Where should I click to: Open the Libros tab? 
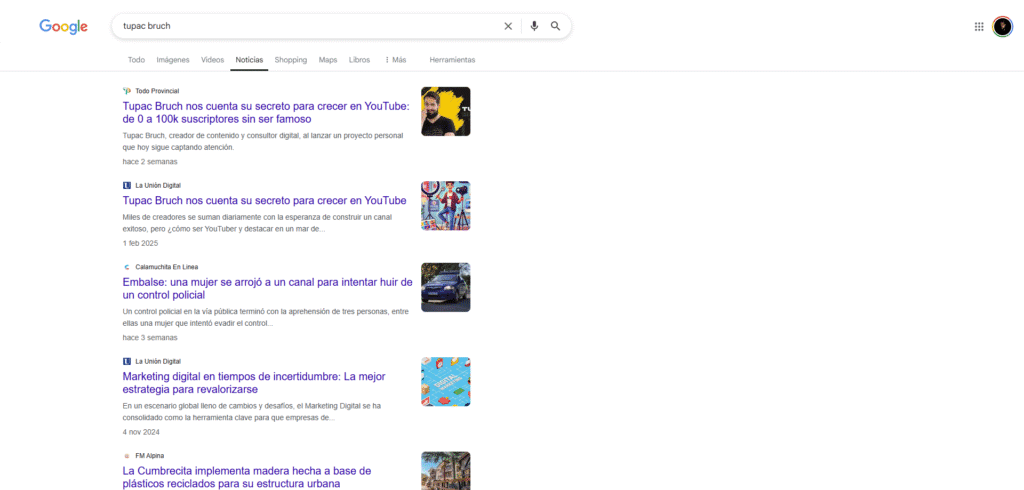coord(359,60)
